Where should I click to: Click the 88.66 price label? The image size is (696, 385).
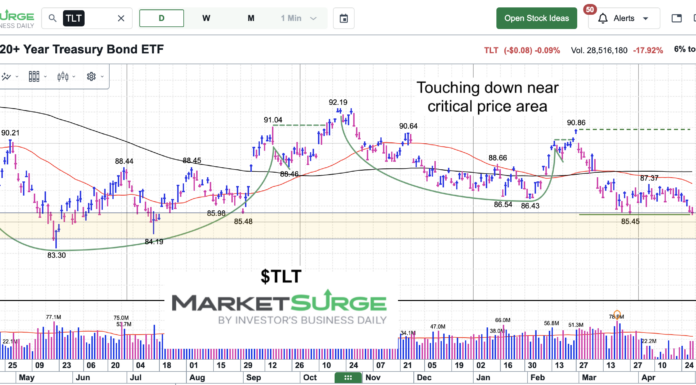tap(498, 158)
